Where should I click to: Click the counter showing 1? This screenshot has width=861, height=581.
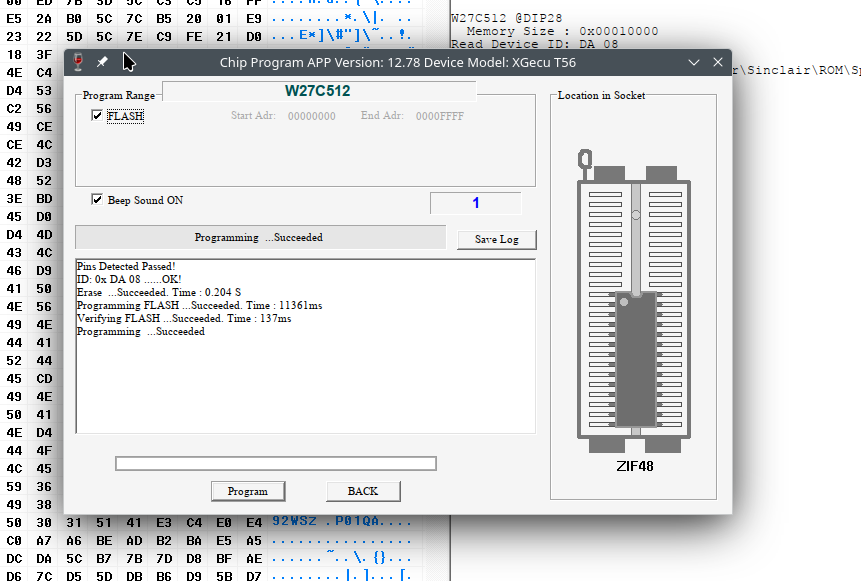pyautogui.click(x=475, y=202)
